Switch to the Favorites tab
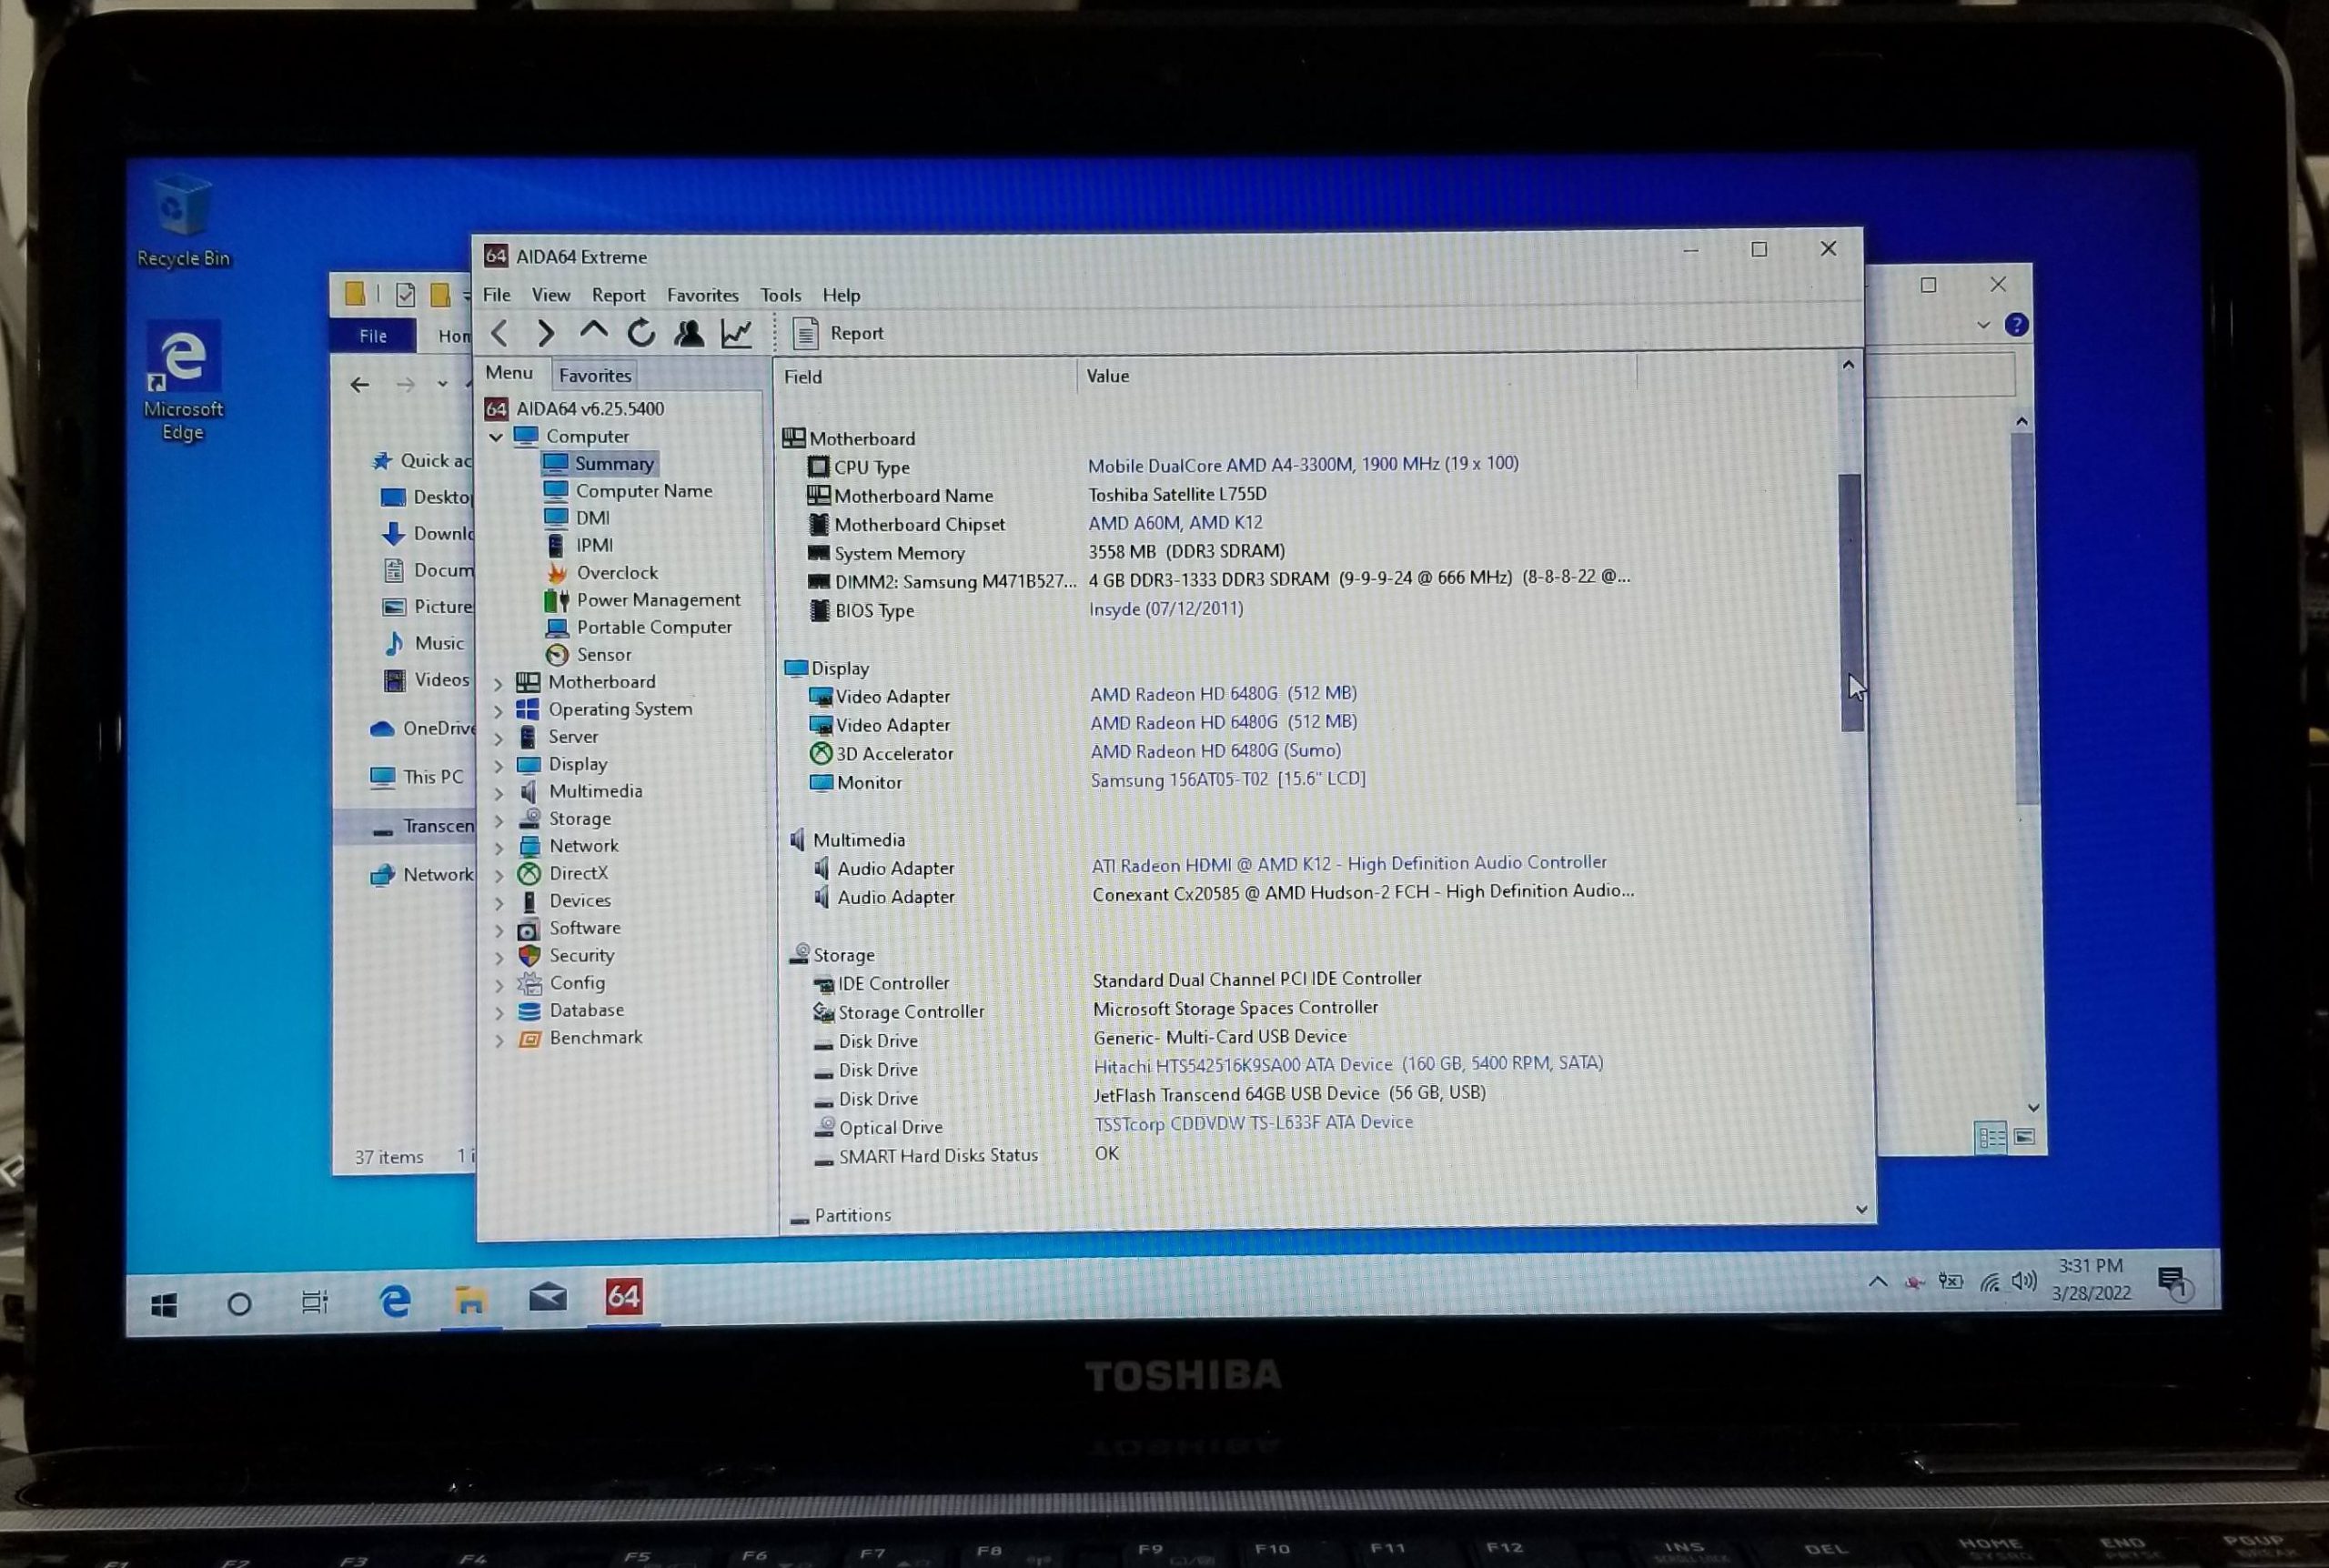2329x1568 pixels. coord(595,375)
